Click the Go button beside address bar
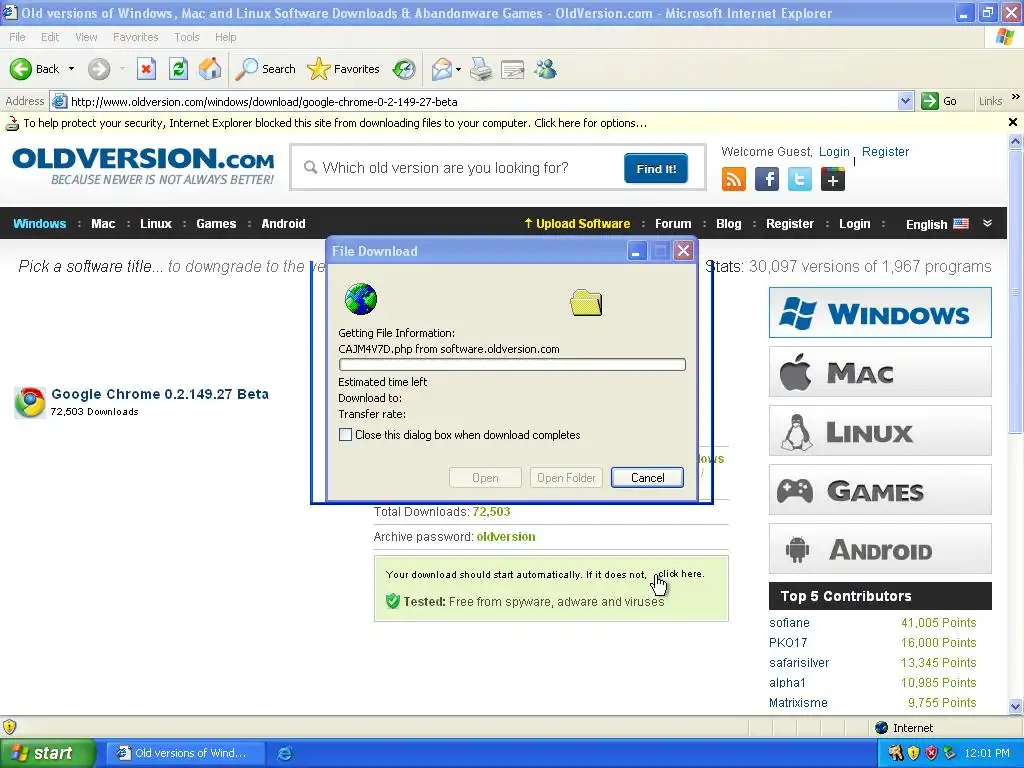 [939, 101]
